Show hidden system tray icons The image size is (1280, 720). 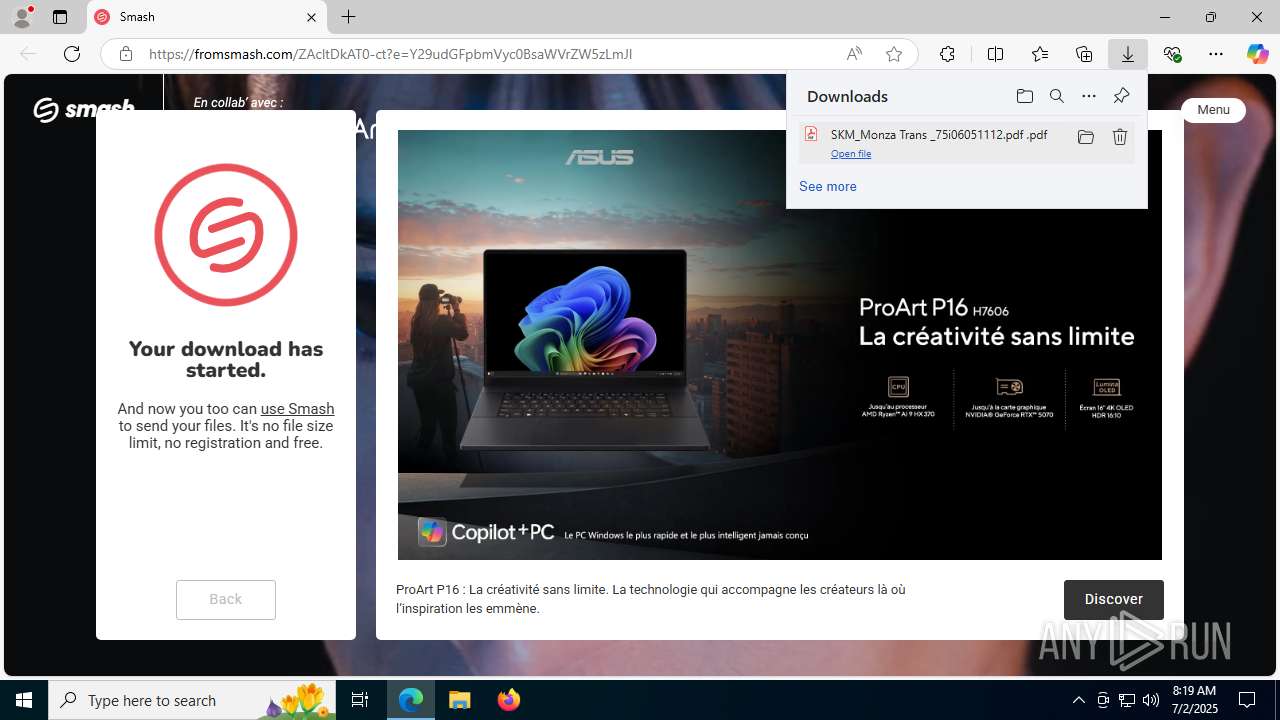[1078, 700]
